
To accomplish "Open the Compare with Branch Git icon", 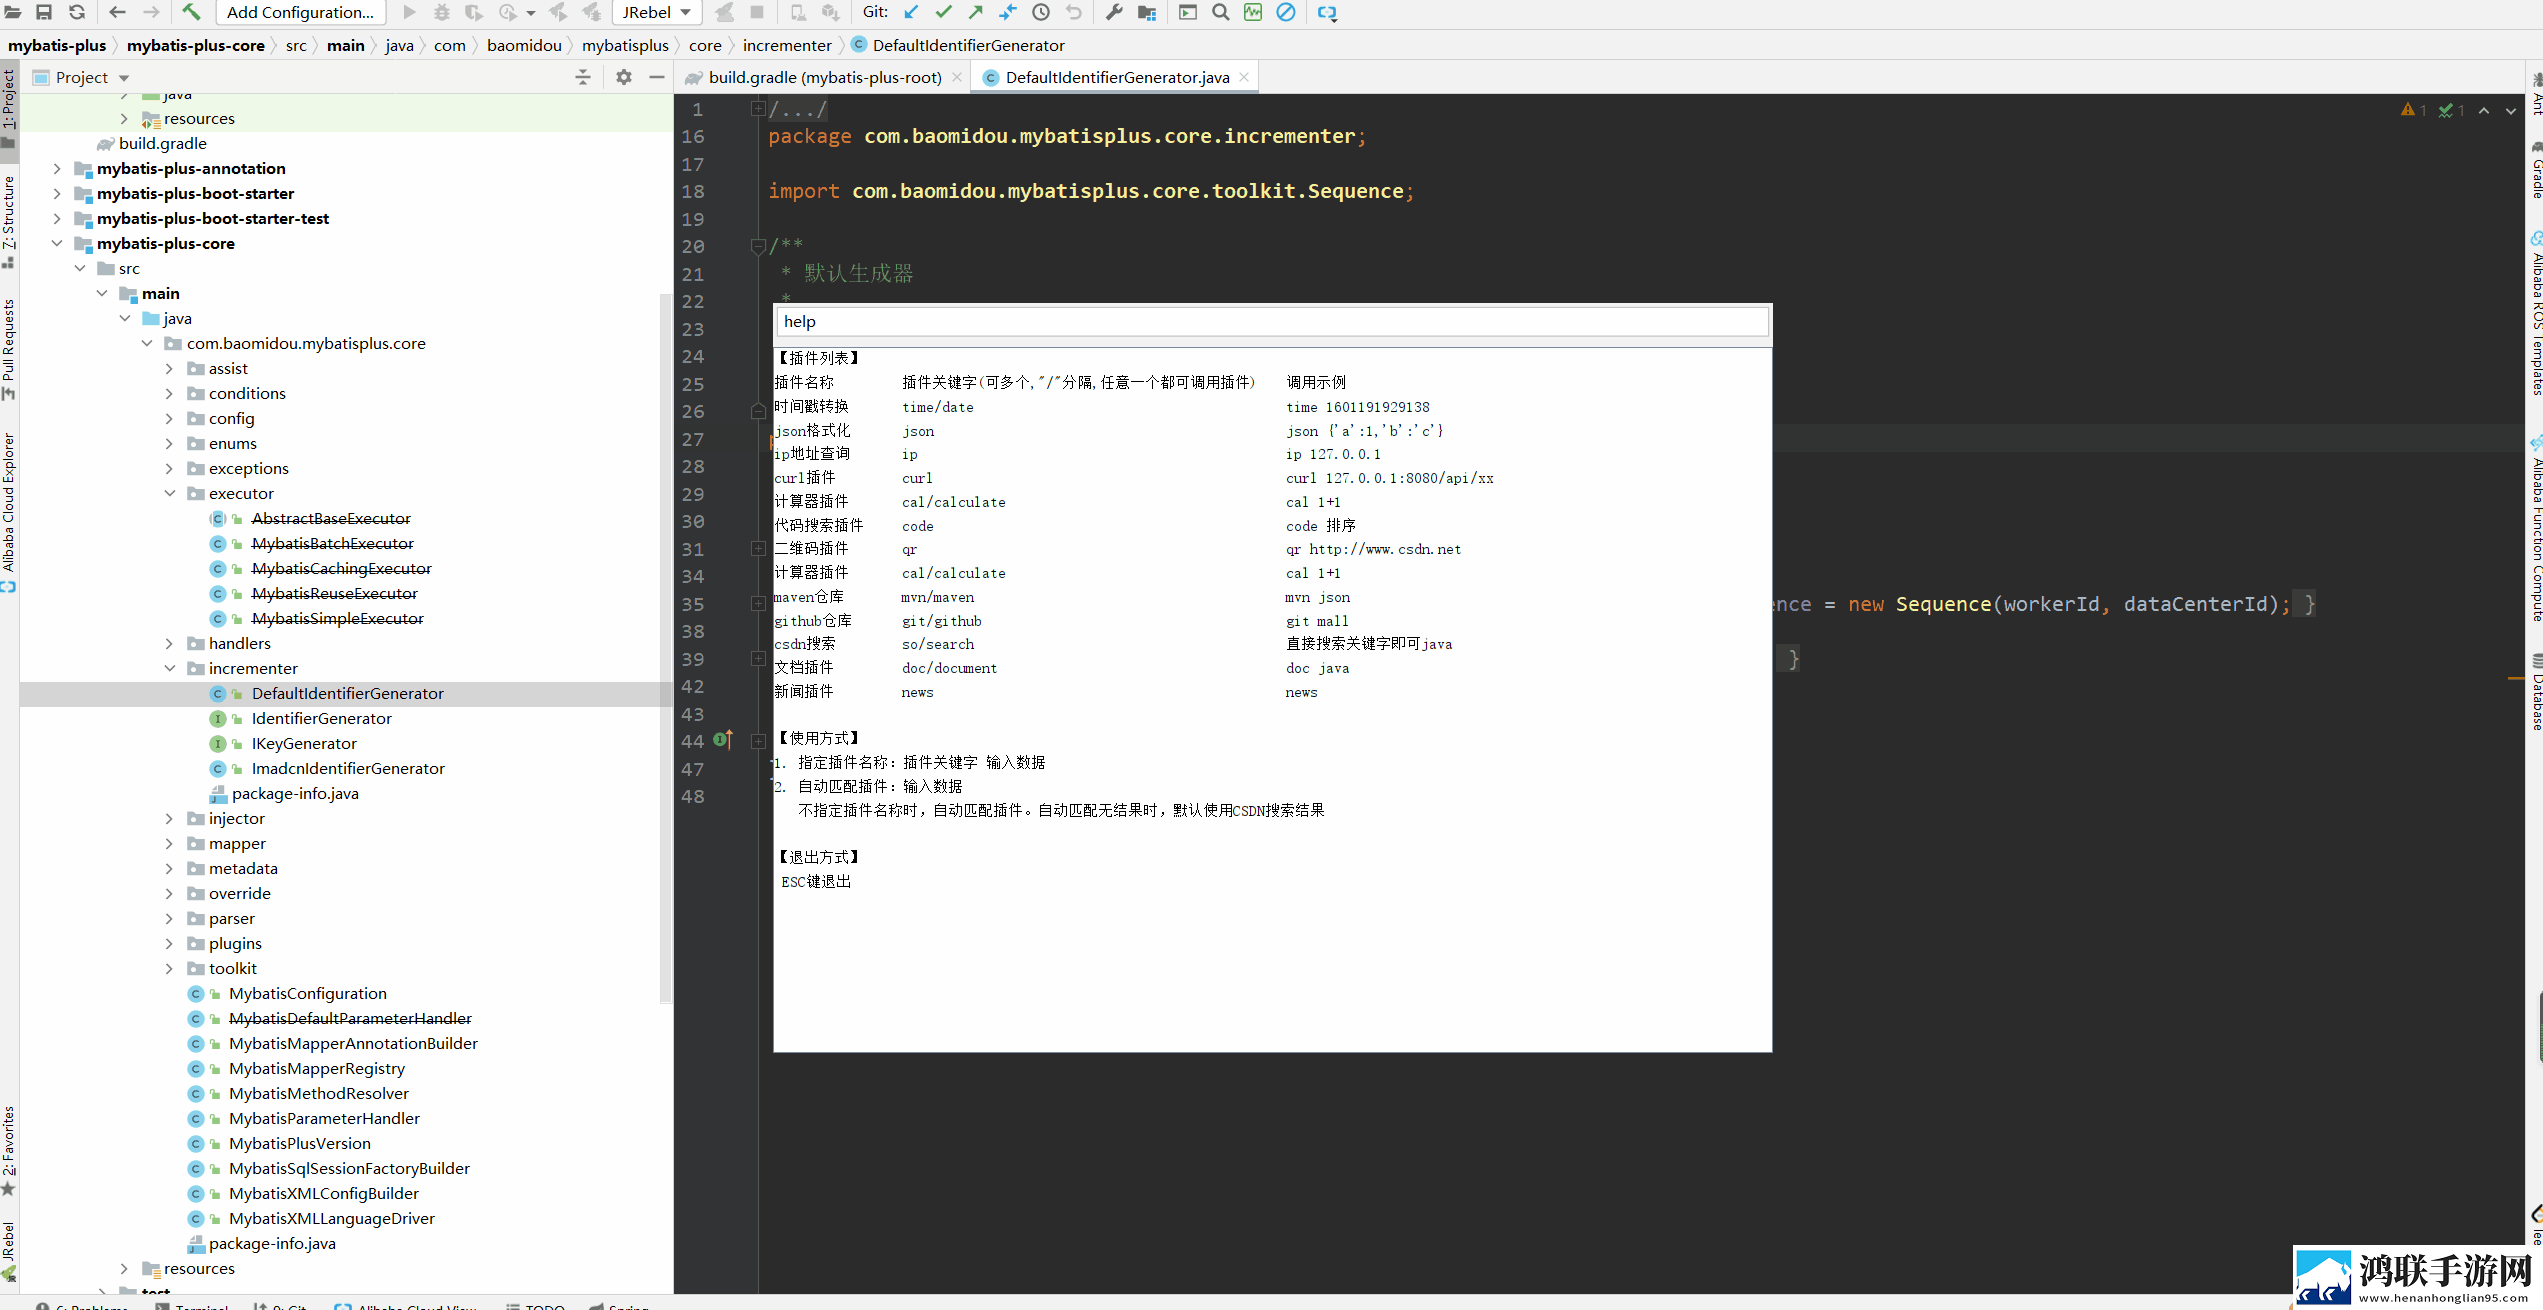I will tap(1008, 12).
